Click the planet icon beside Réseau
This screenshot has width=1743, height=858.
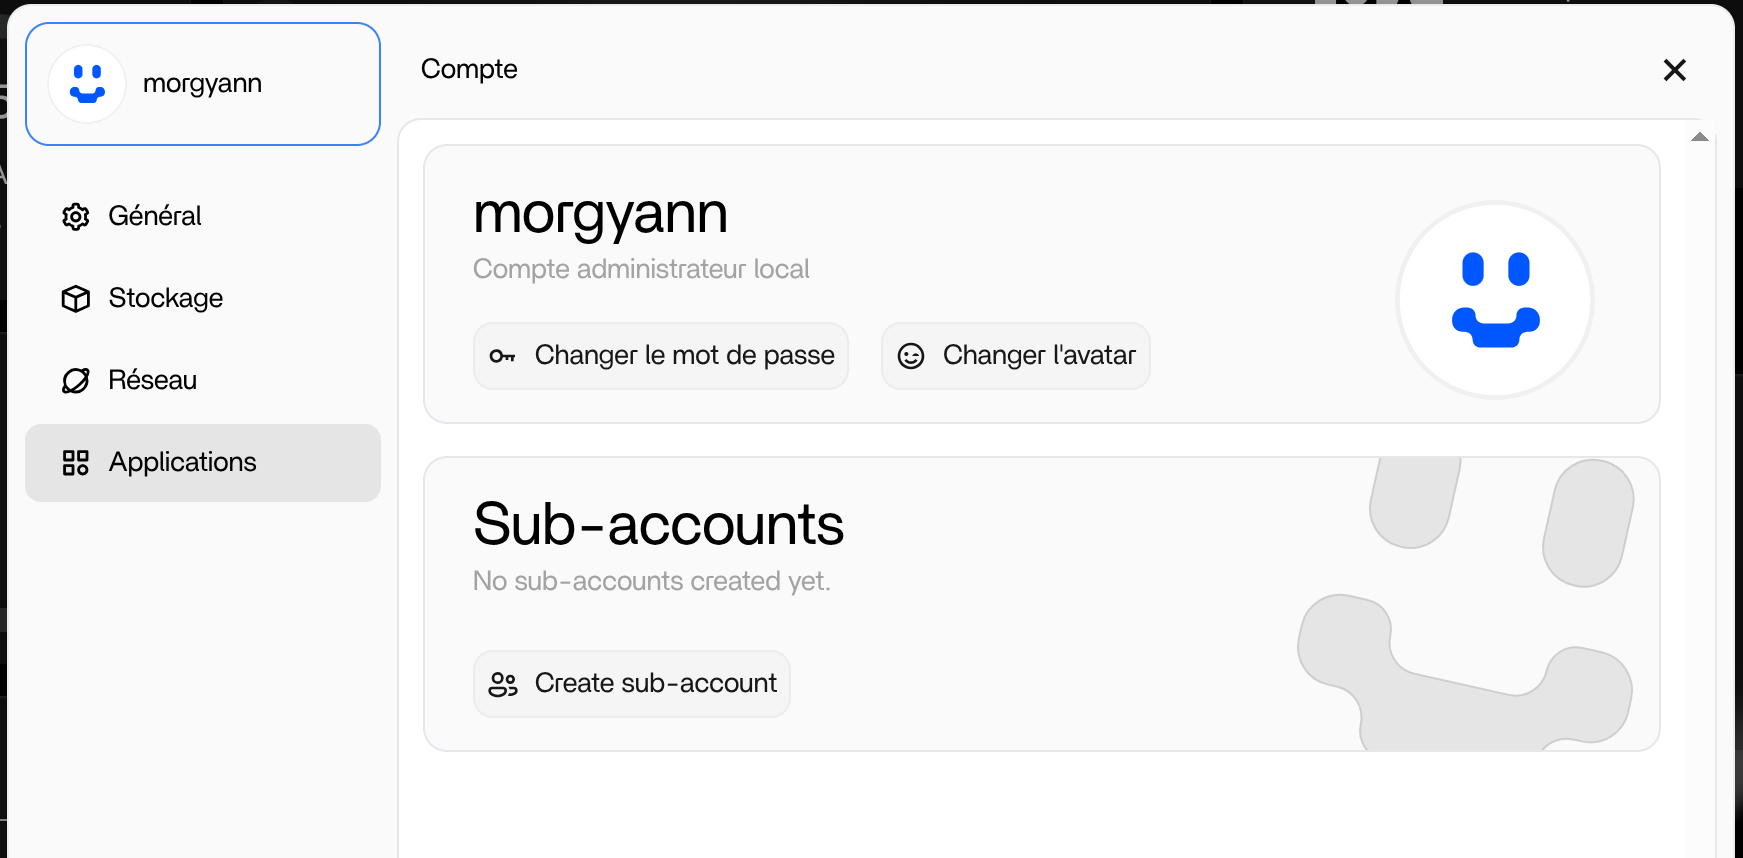pyautogui.click(x=76, y=381)
